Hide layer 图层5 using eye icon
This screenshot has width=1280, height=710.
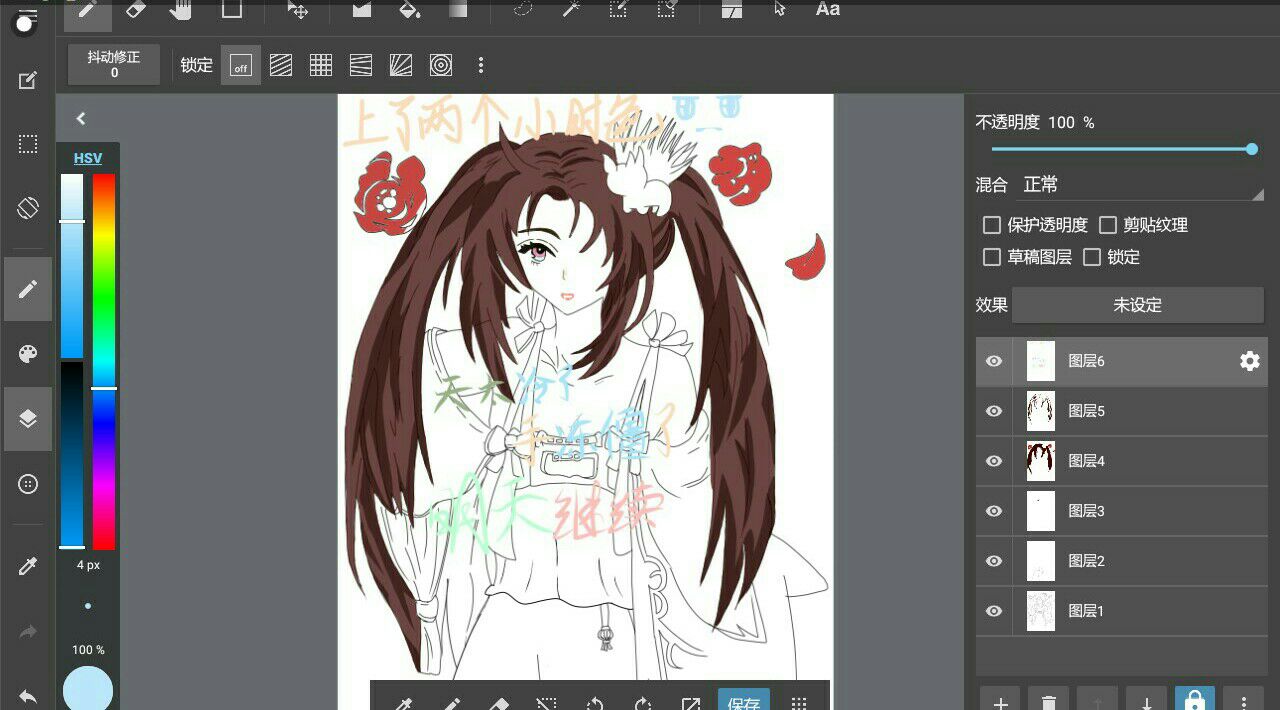tap(994, 411)
